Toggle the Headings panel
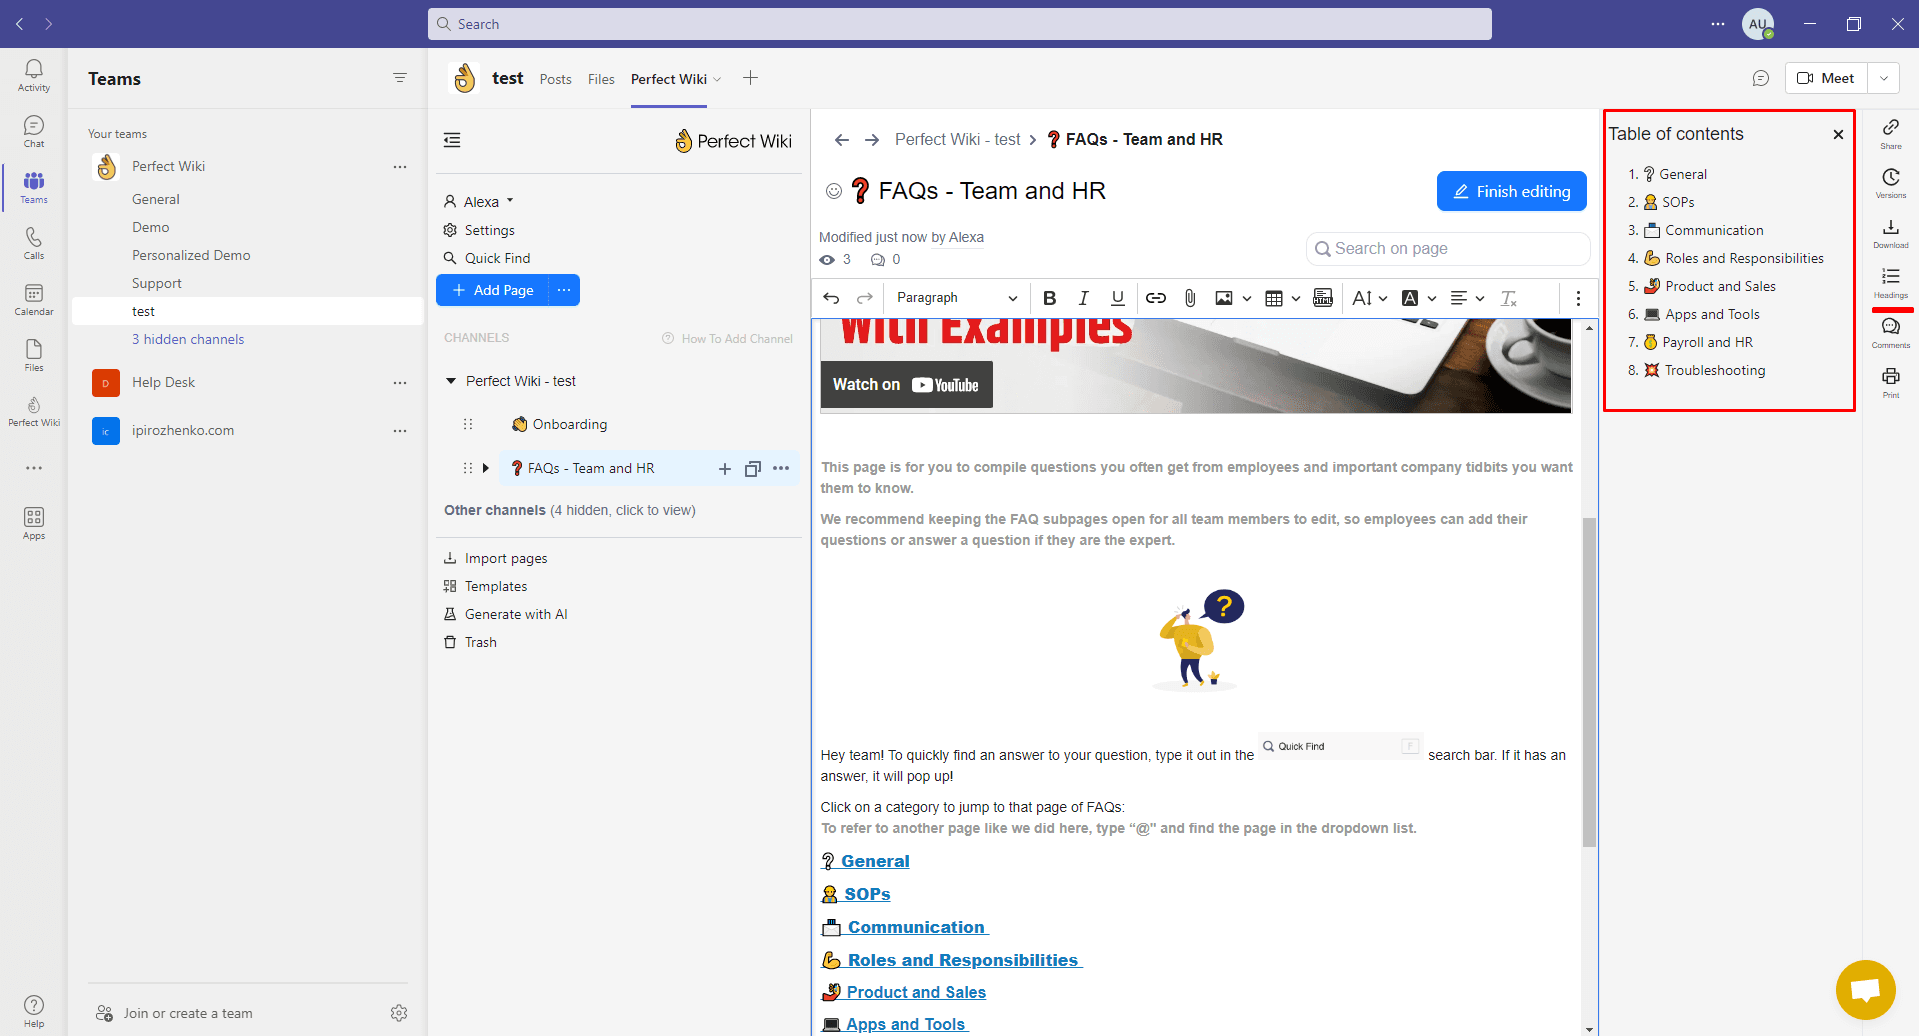 (x=1890, y=283)
